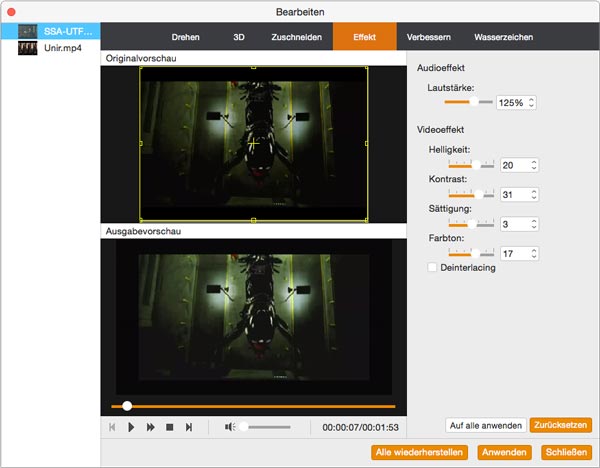Click the Lautstärke 125% input field
The height and width of the screenshot is (468, 600).
[x=516, y=103]
